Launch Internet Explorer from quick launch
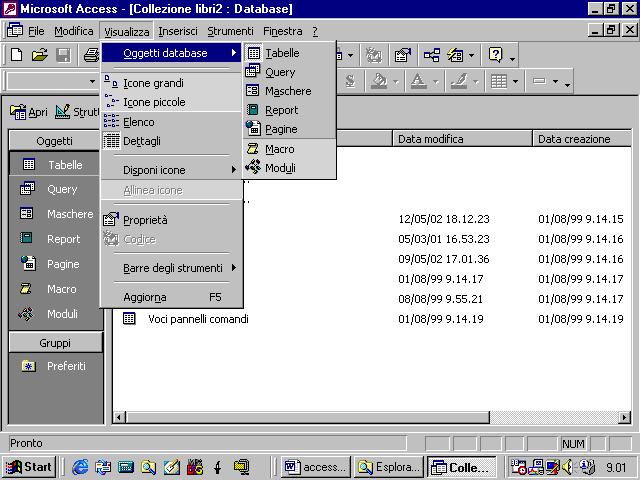Screen dimensions: 640x480 (80, 467)
